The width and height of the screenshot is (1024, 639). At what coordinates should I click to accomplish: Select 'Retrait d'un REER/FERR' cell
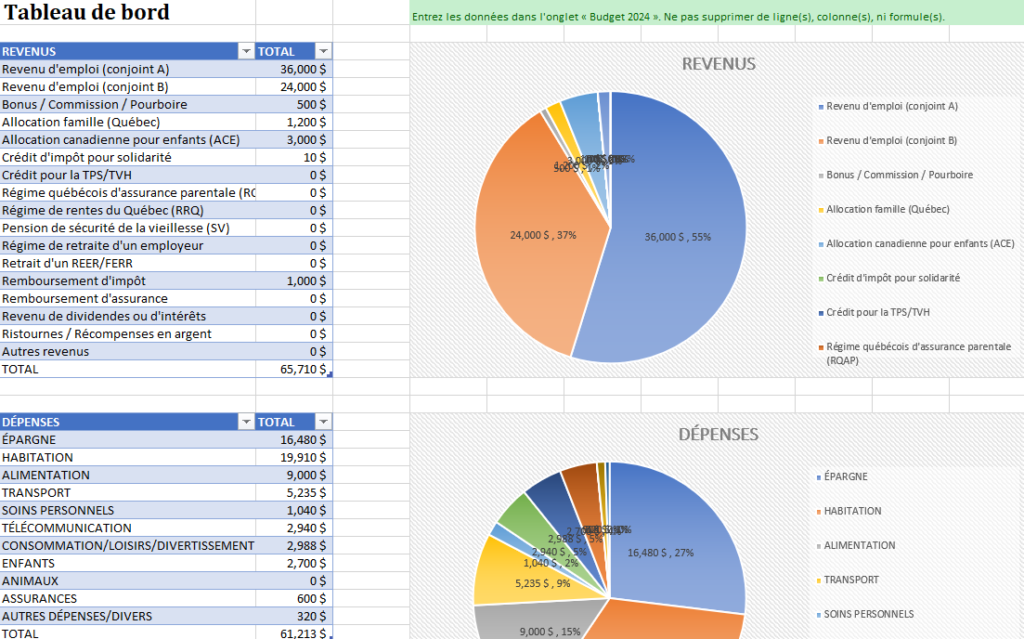coord(128,263)
